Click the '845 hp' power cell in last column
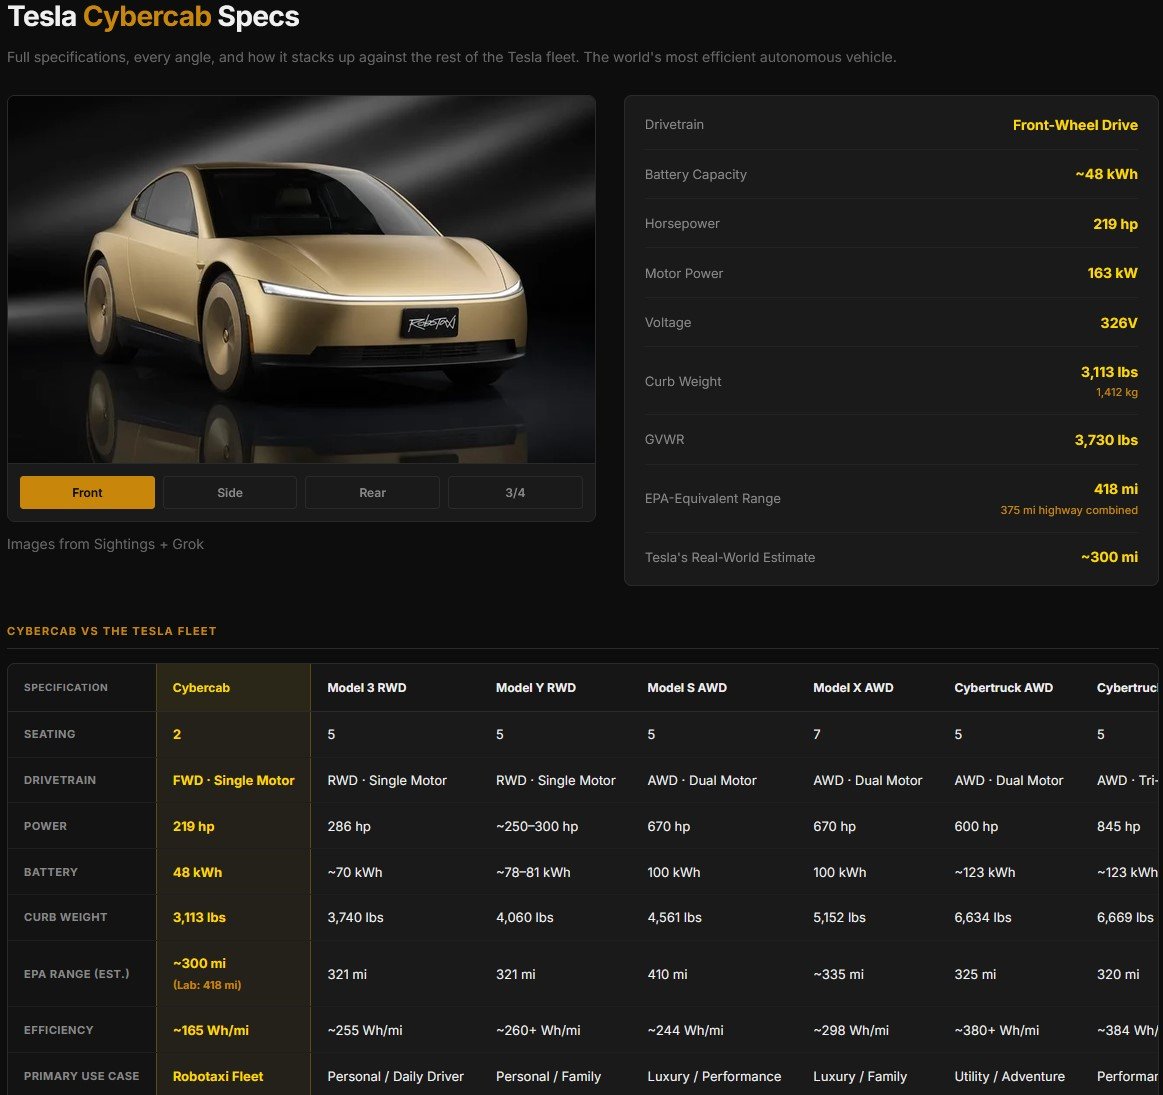 pyautogui.click(x=1118, y=826)
